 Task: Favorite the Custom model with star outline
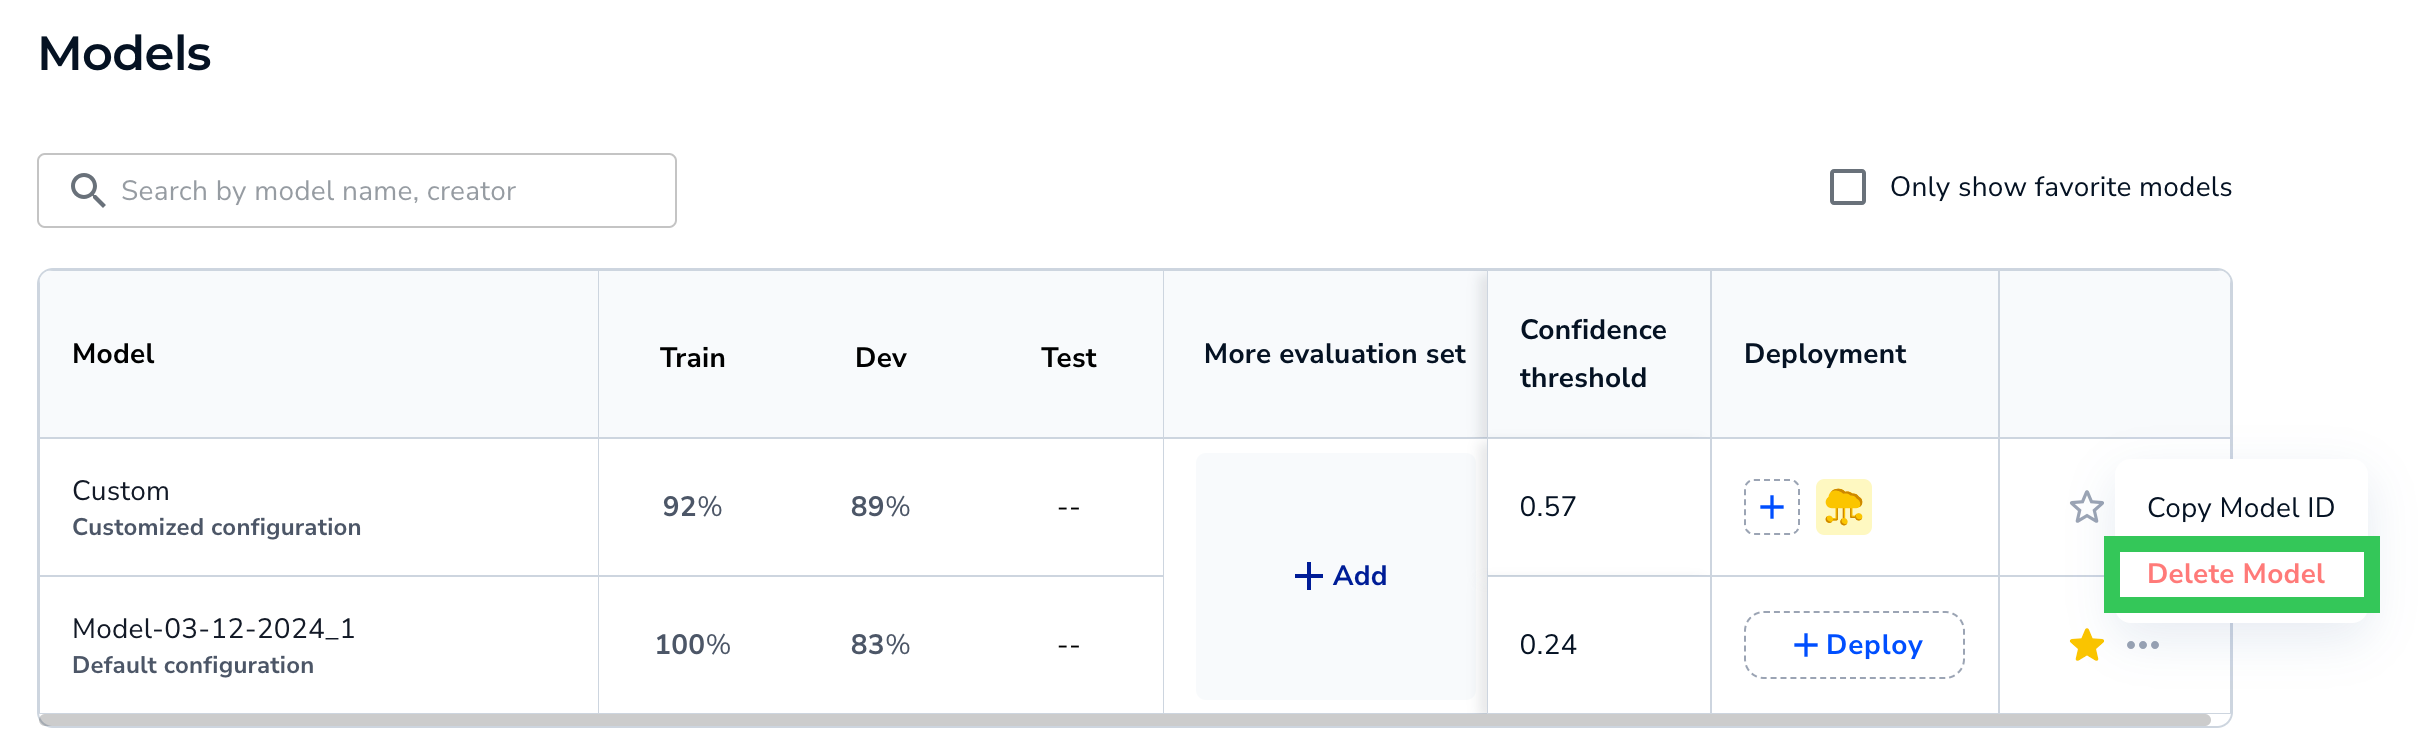coord(2086,507)
